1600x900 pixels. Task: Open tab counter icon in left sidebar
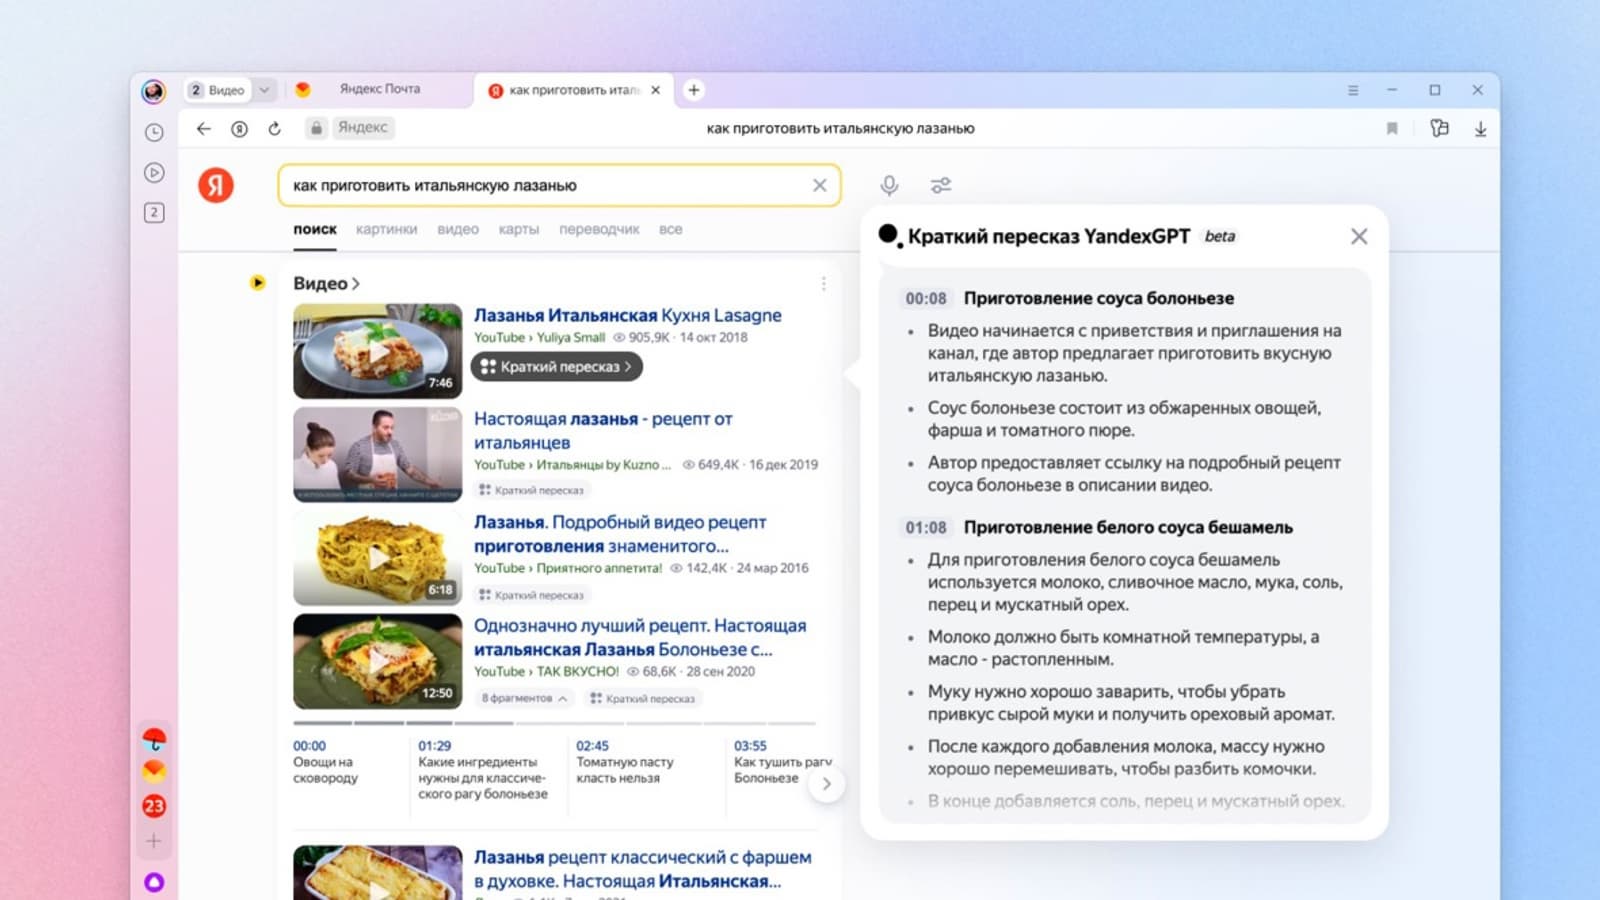pos(154,212)
